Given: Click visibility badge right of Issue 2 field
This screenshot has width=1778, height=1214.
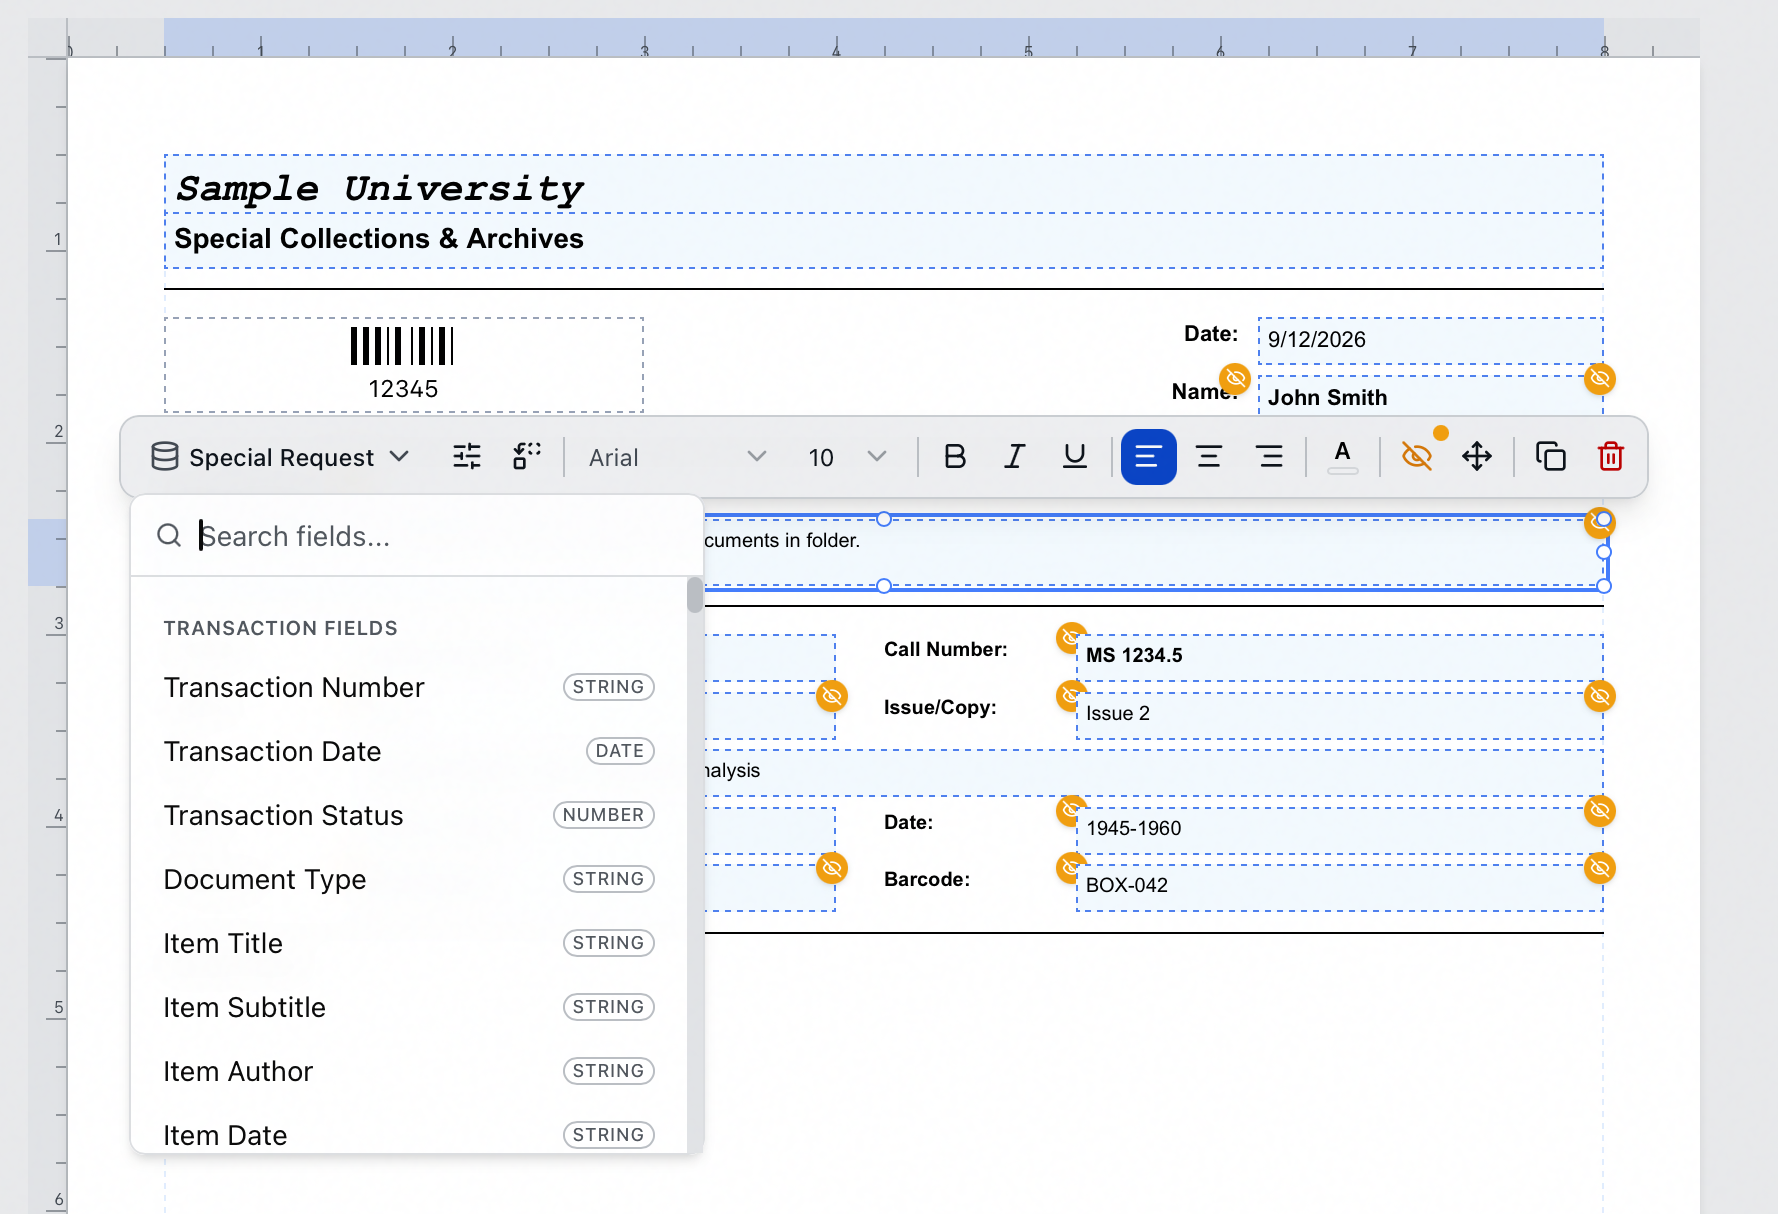Looking at the screenshot, I should click(1600, 696).
